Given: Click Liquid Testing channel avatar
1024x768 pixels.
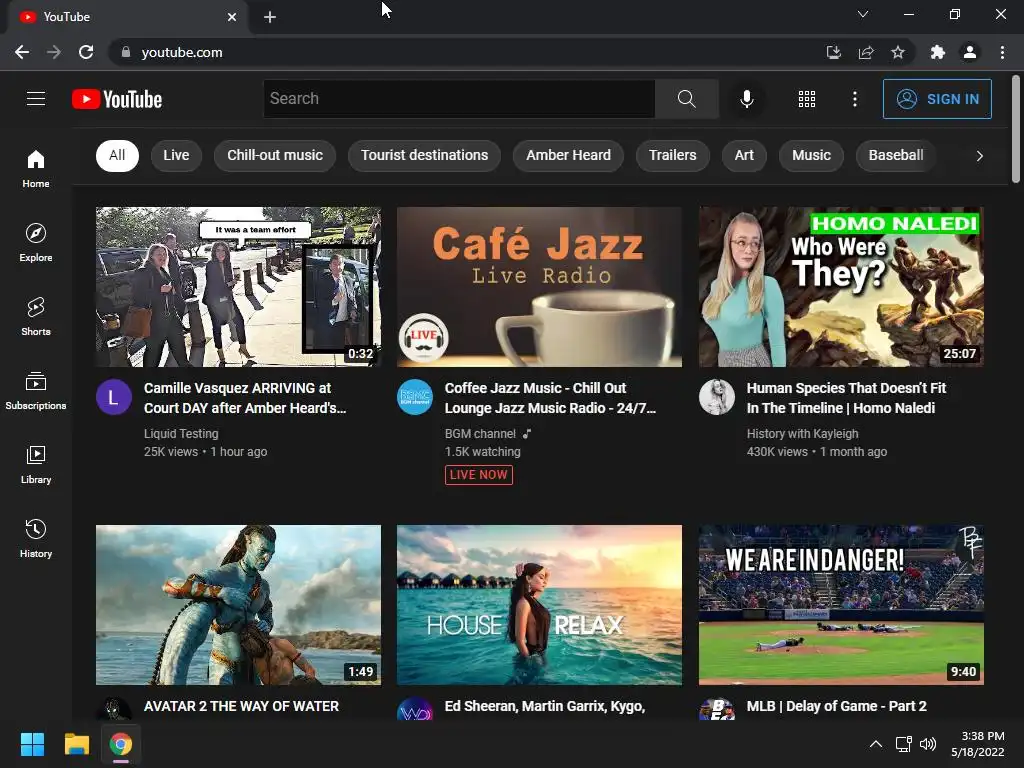Looking at the screenshot, I should 114,397.
